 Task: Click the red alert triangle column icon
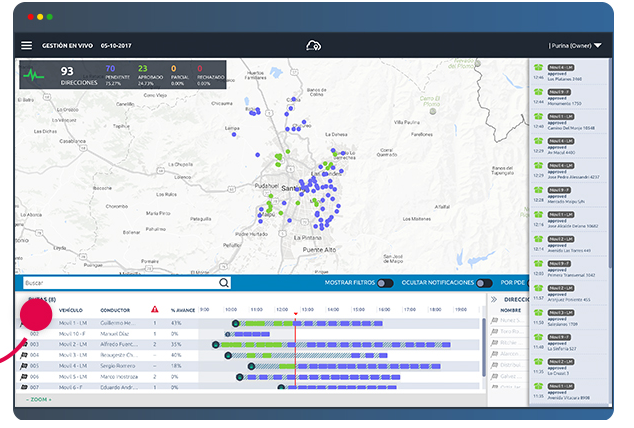coord(154,309)
